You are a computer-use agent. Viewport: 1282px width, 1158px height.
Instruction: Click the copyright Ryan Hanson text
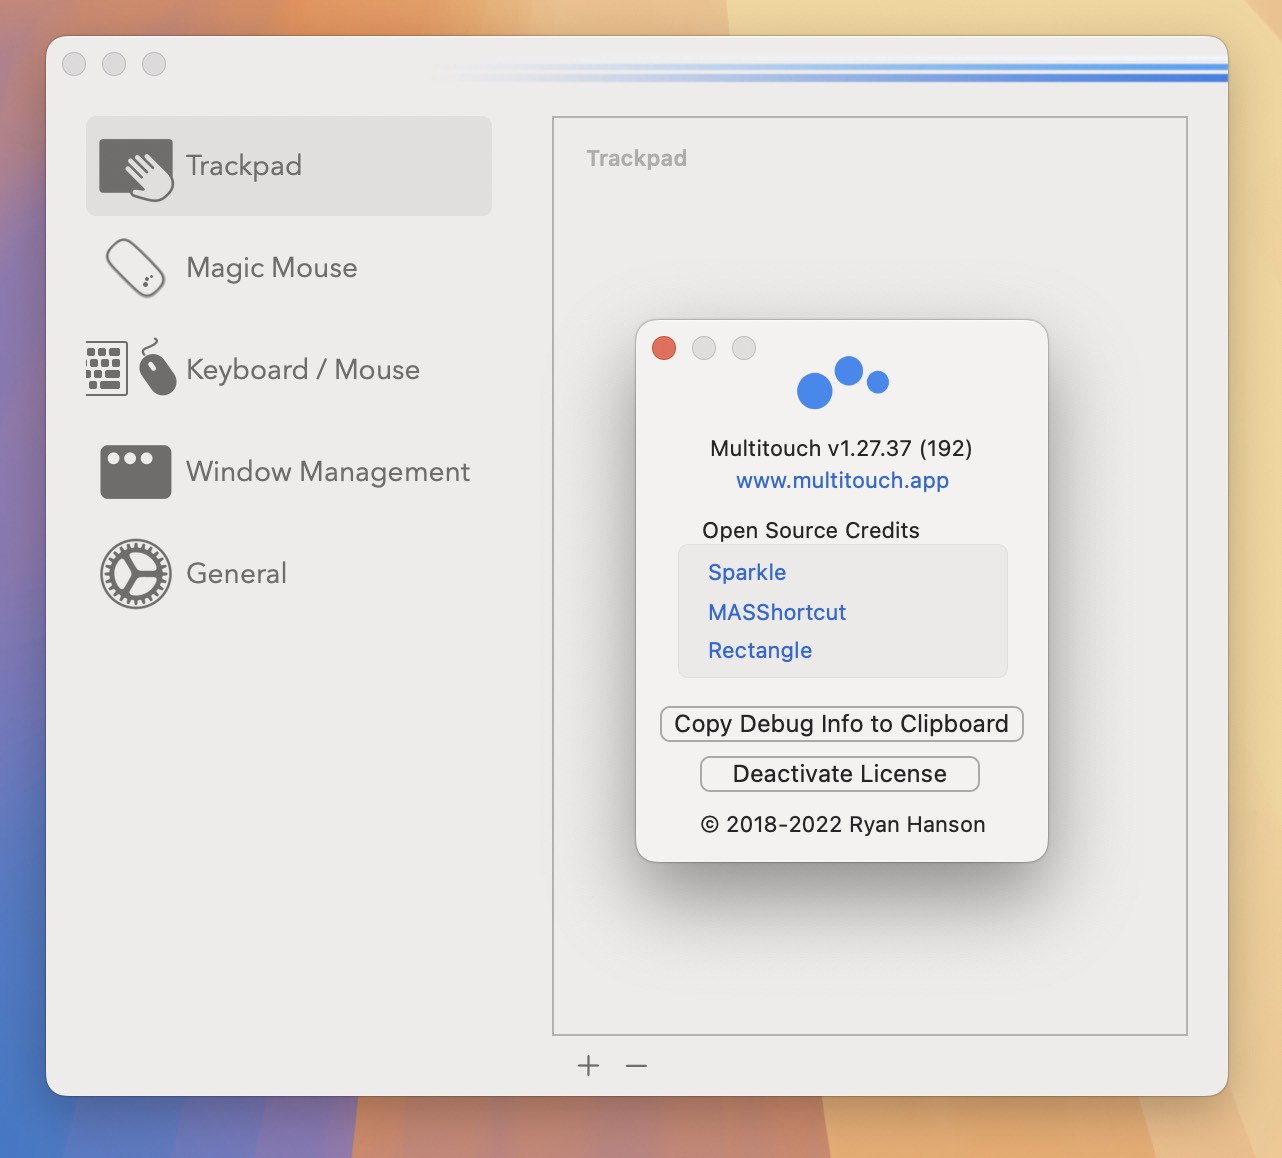843,825
